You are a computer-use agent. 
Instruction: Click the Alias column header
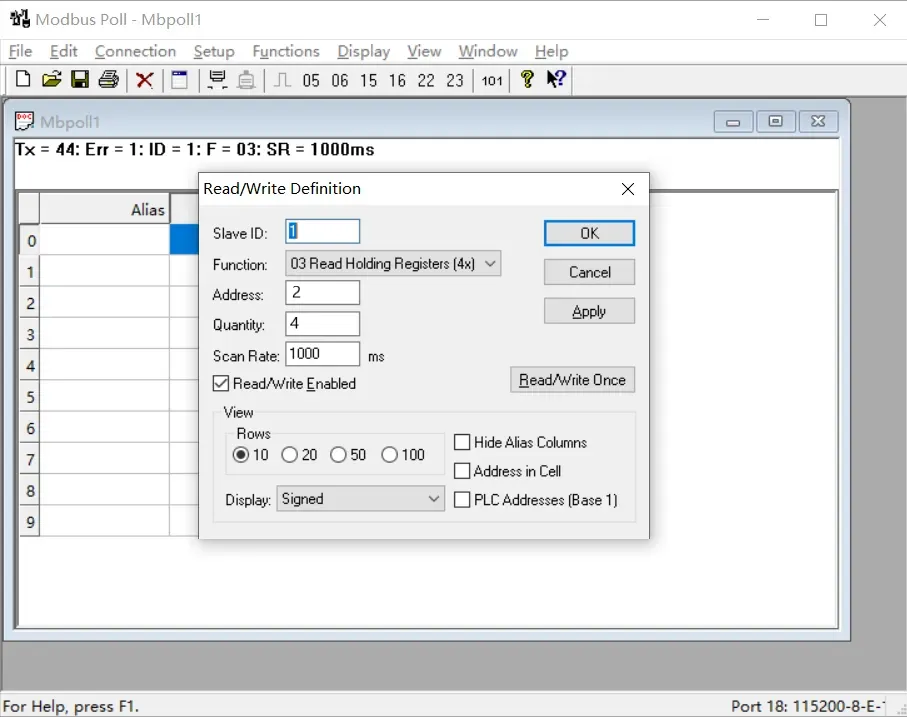105,209
